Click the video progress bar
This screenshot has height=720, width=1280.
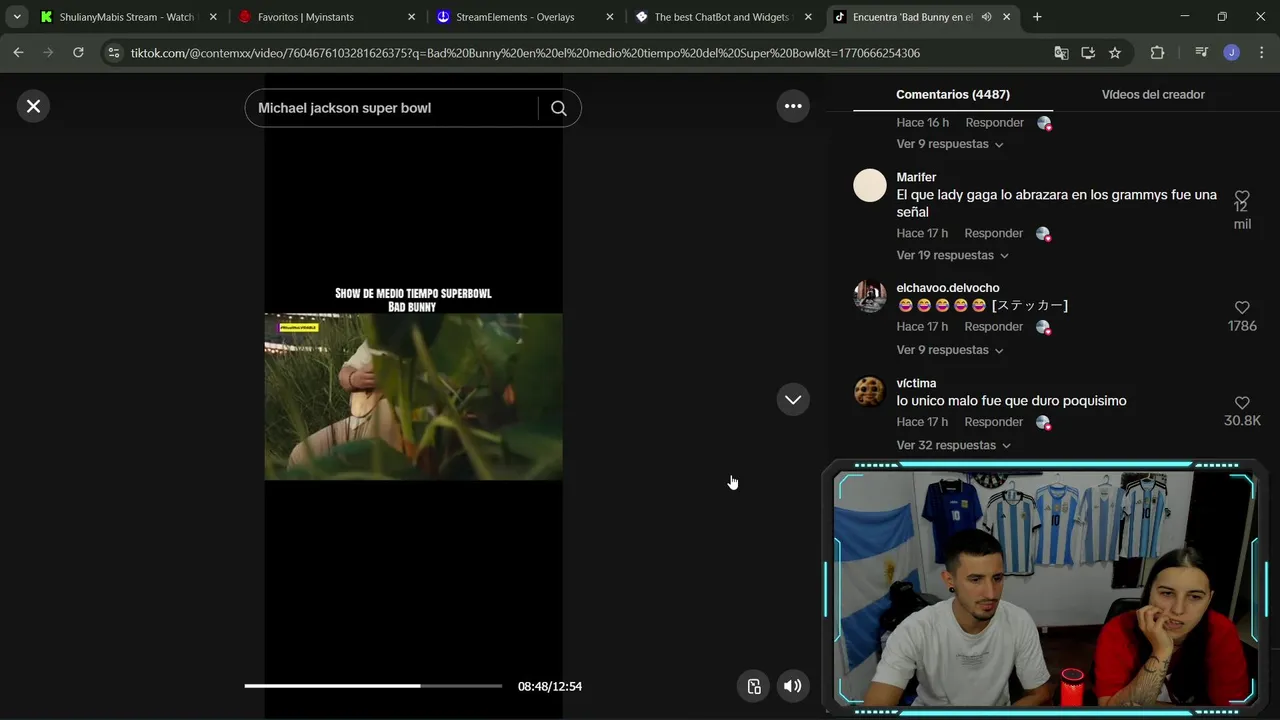[x=373, y=686]
